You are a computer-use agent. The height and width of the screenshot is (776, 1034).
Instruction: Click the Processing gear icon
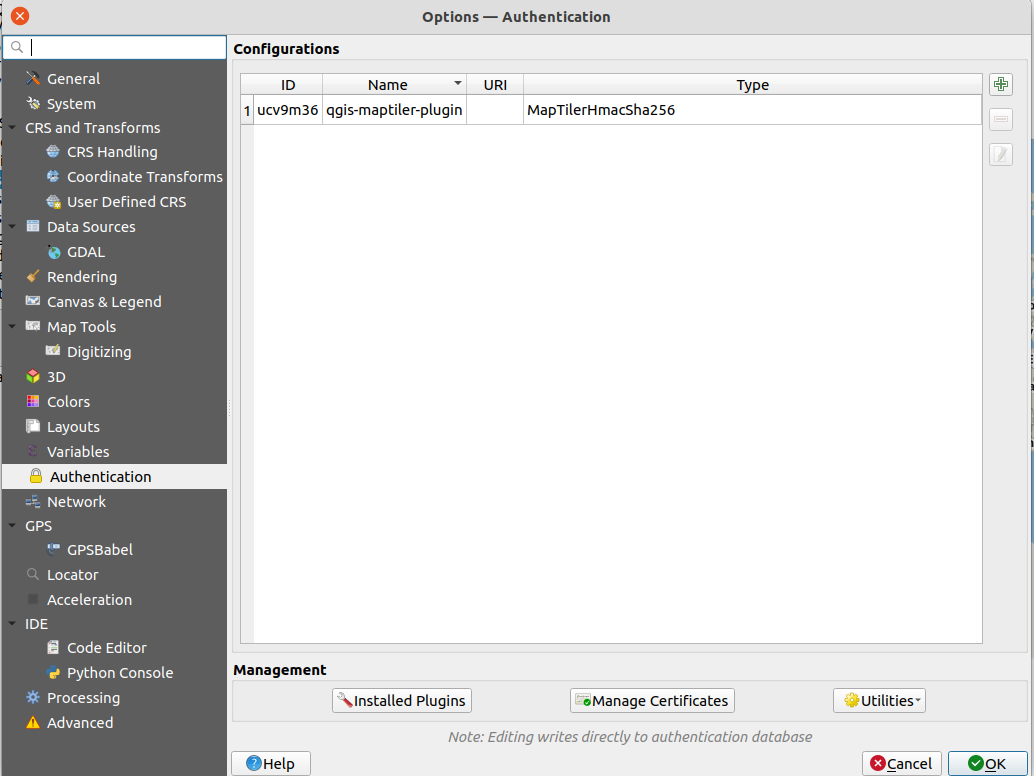tap(33, 698)
